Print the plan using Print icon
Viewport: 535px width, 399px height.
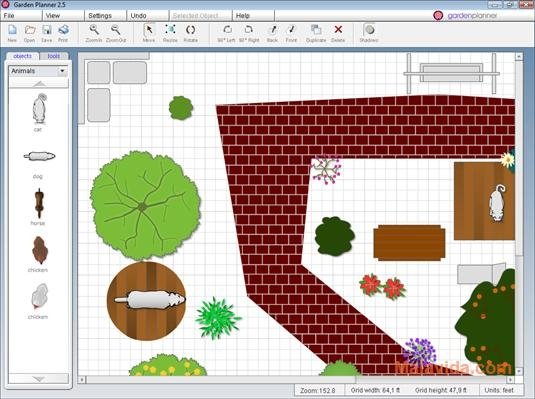63,33
